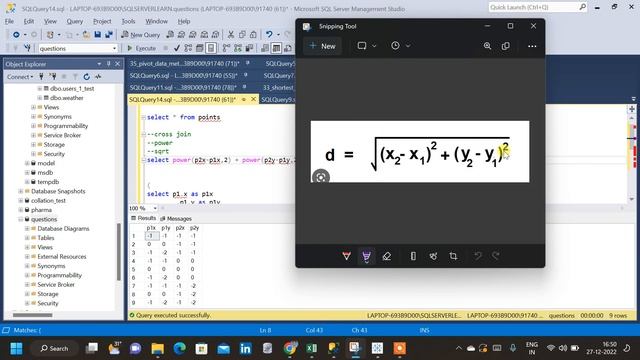Expand Database Snapshots node

20,191
